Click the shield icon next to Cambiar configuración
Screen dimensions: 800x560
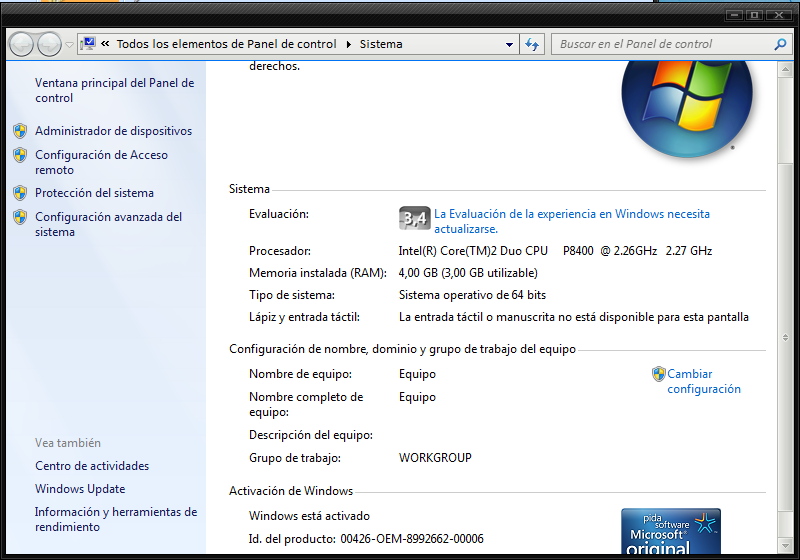click(659, 374)
